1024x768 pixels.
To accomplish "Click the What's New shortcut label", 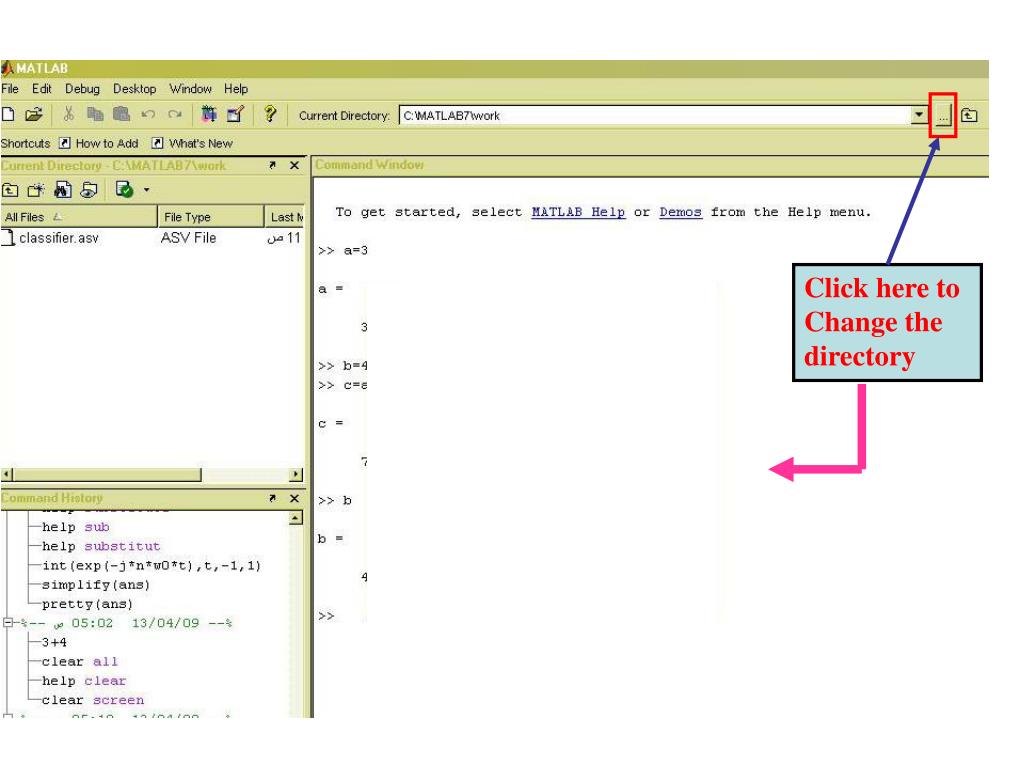I will tap(200, 143).
